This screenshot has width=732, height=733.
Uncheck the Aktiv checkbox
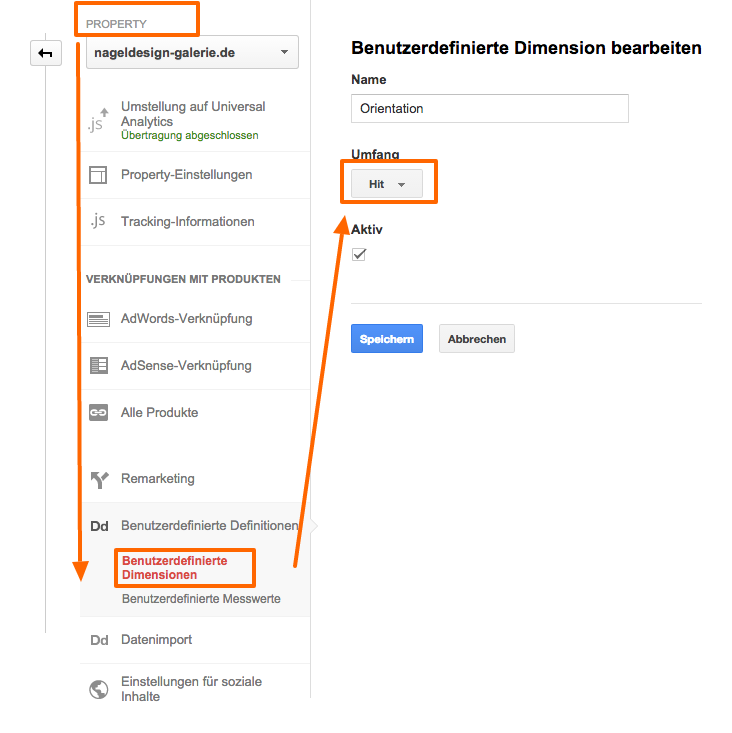359,255
